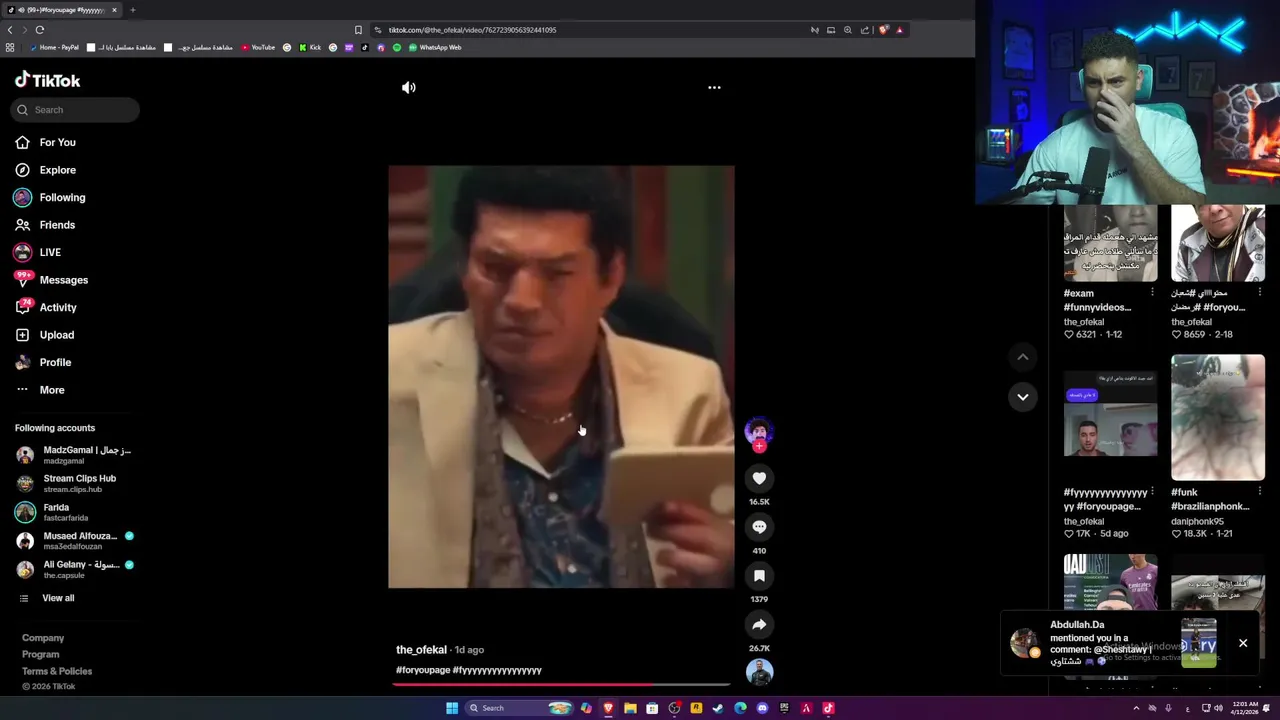Open the Profile page
The image size is (1280, 720).
[43, 362]
